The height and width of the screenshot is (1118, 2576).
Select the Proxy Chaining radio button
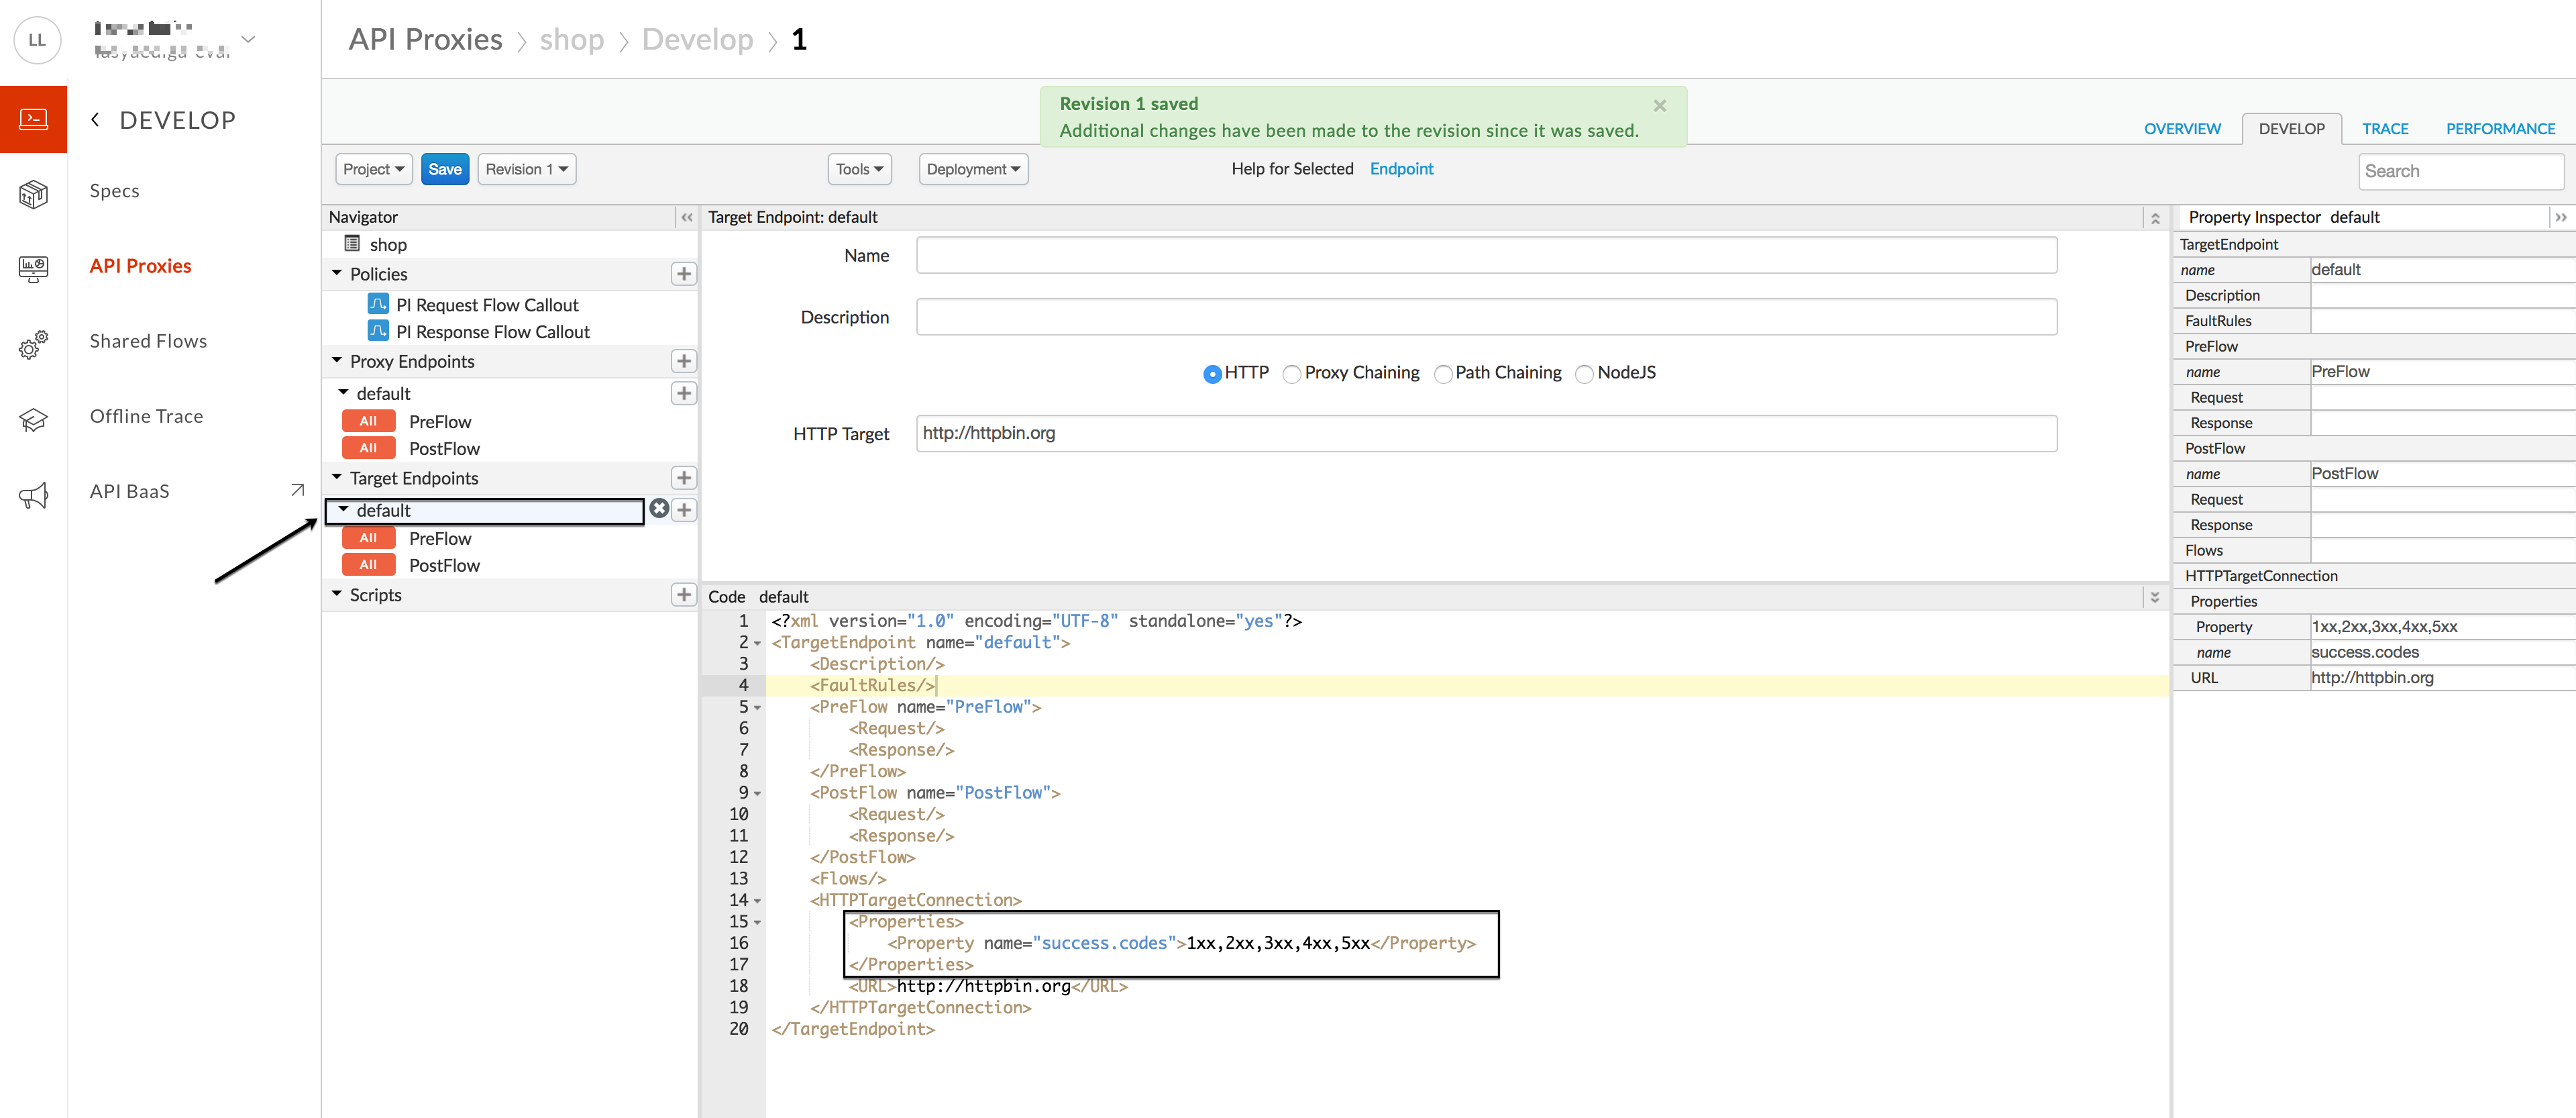(x=1292, y=374)
